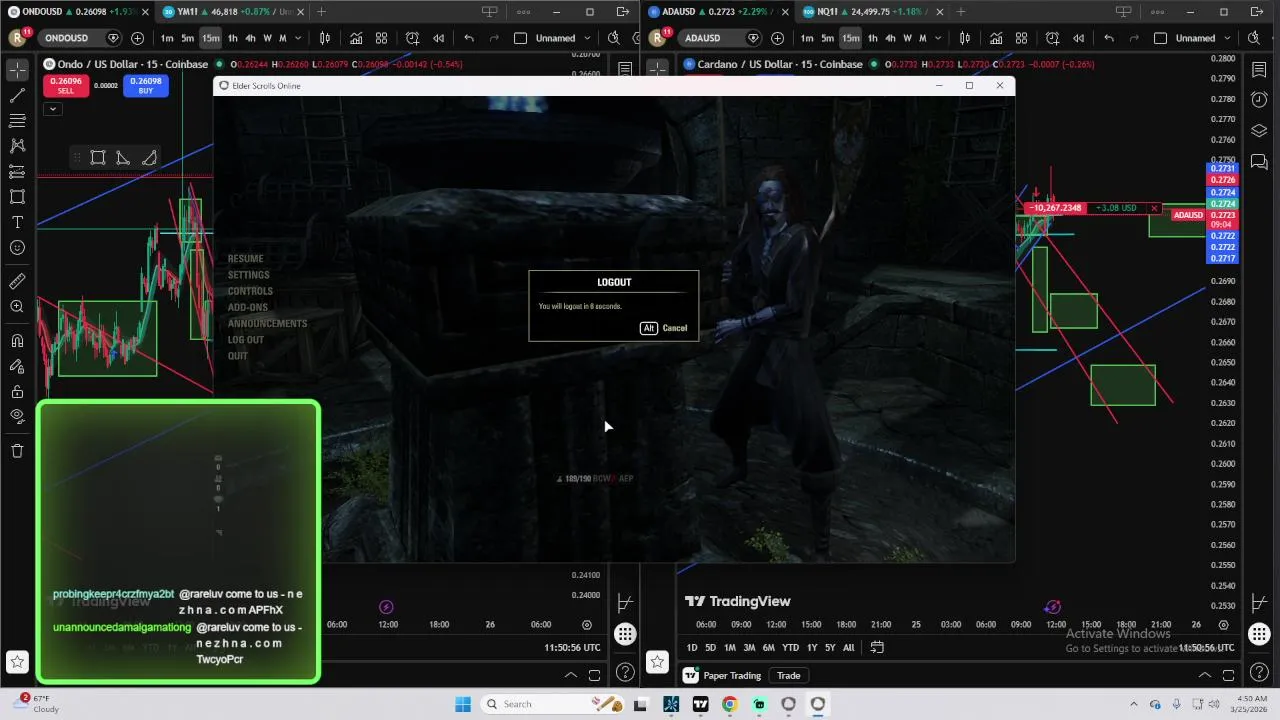Open indicator templates grid in ONDOUSD toolbar

click(381, 38)
